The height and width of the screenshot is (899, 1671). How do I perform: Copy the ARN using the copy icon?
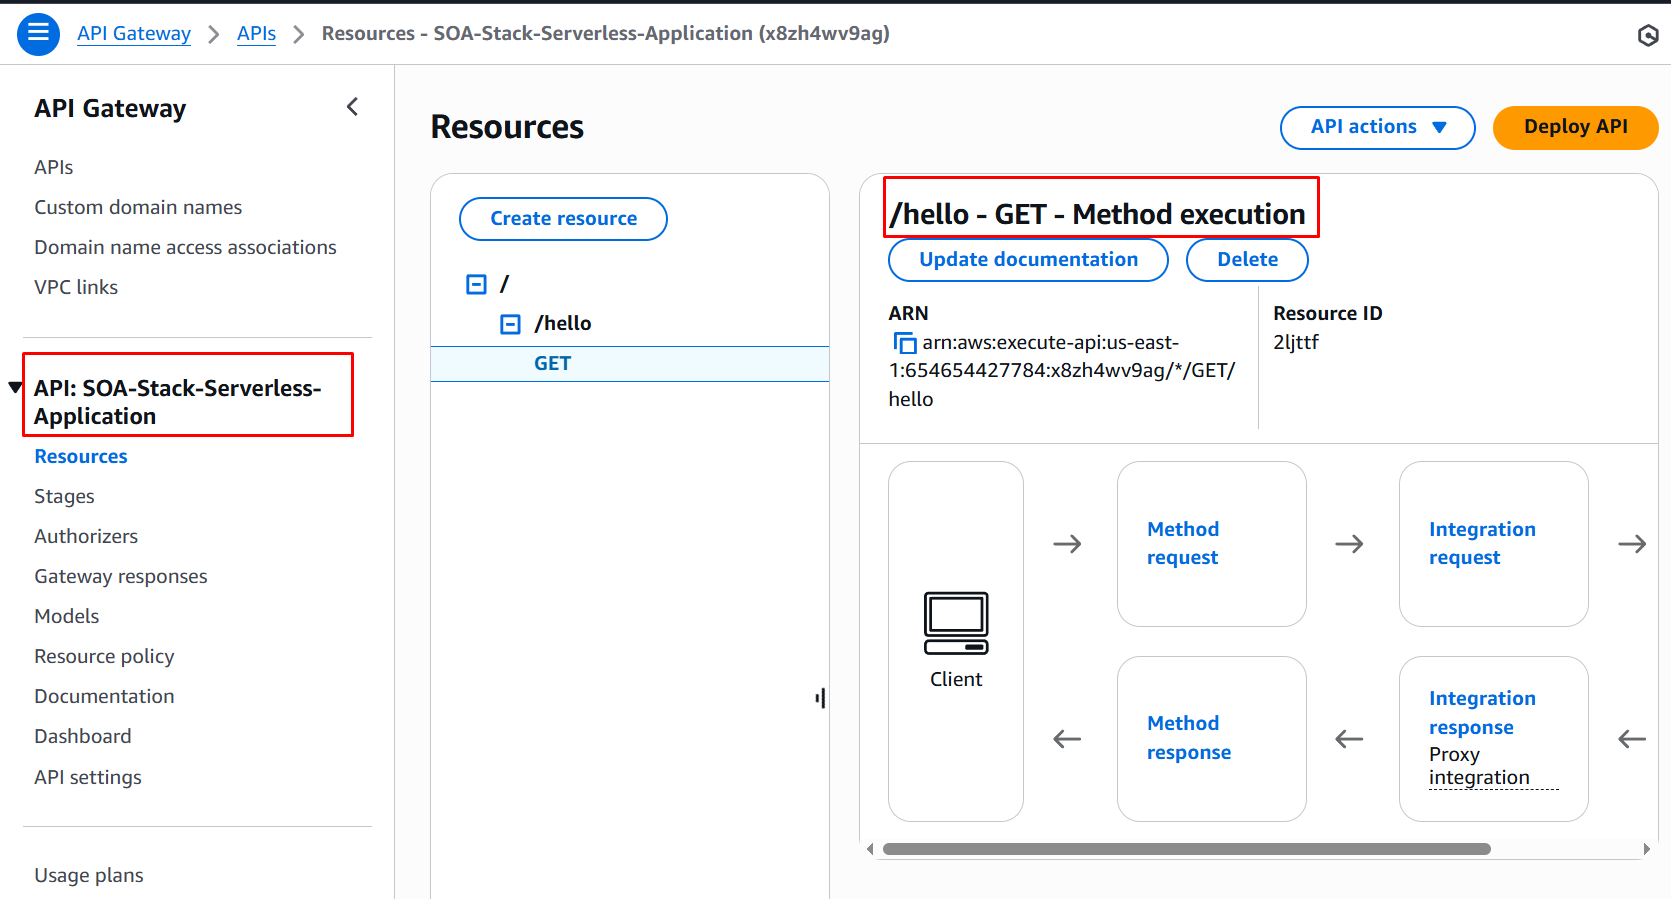click(904, 343)
